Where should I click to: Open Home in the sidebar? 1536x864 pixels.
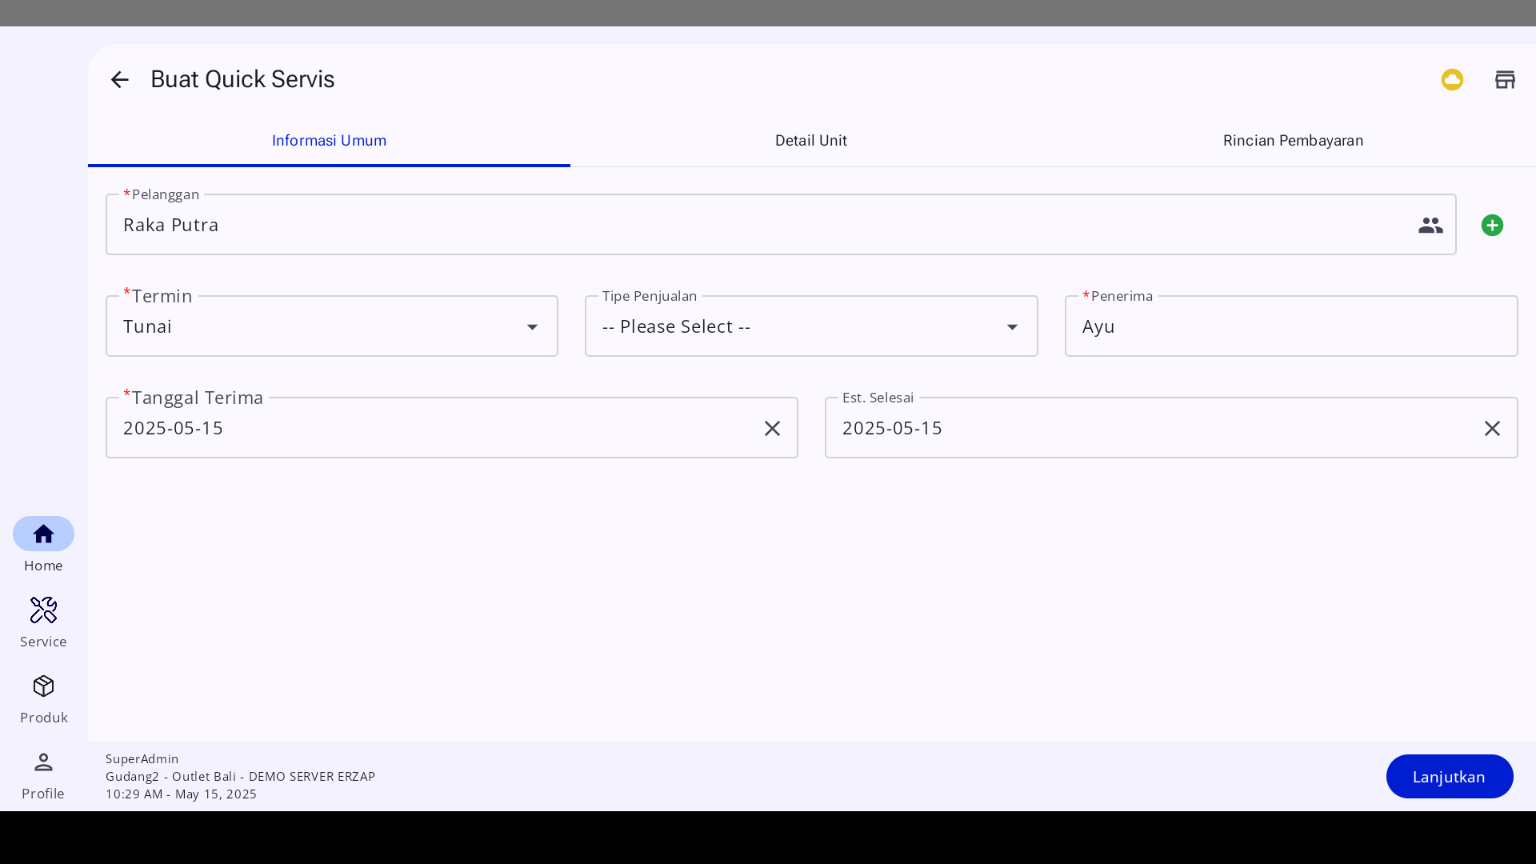(43, 545)
